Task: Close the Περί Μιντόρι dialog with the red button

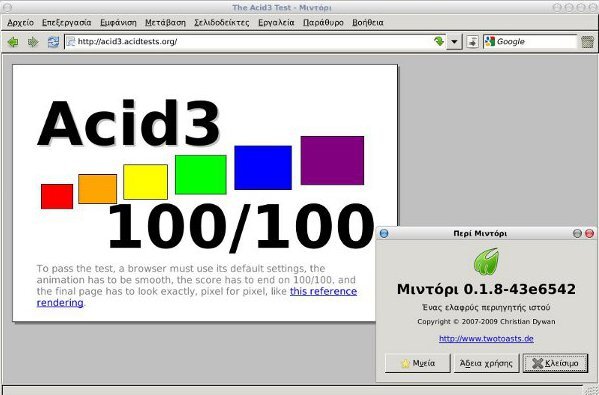Action: [x=589, y=233]
